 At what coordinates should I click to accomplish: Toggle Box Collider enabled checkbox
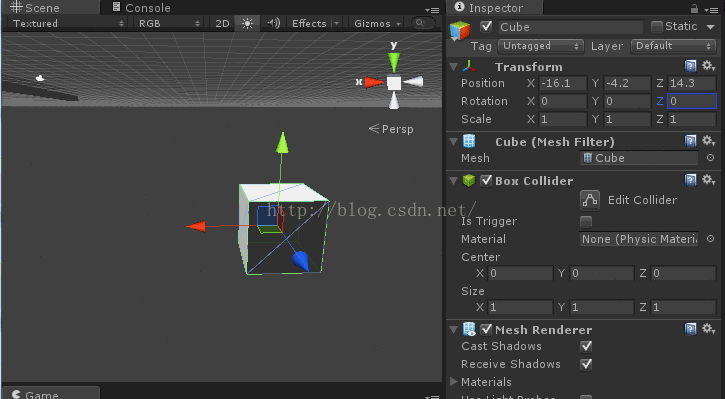(486, 180)
